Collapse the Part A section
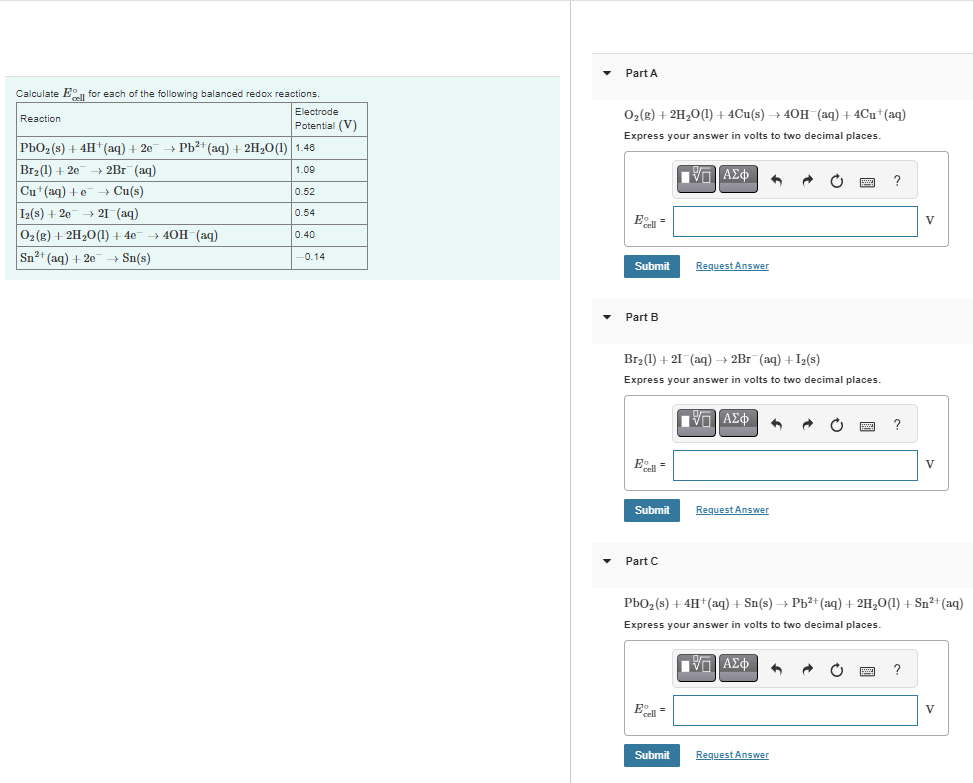The height and width of the screenshot is (783, 973). coord(606,73)
